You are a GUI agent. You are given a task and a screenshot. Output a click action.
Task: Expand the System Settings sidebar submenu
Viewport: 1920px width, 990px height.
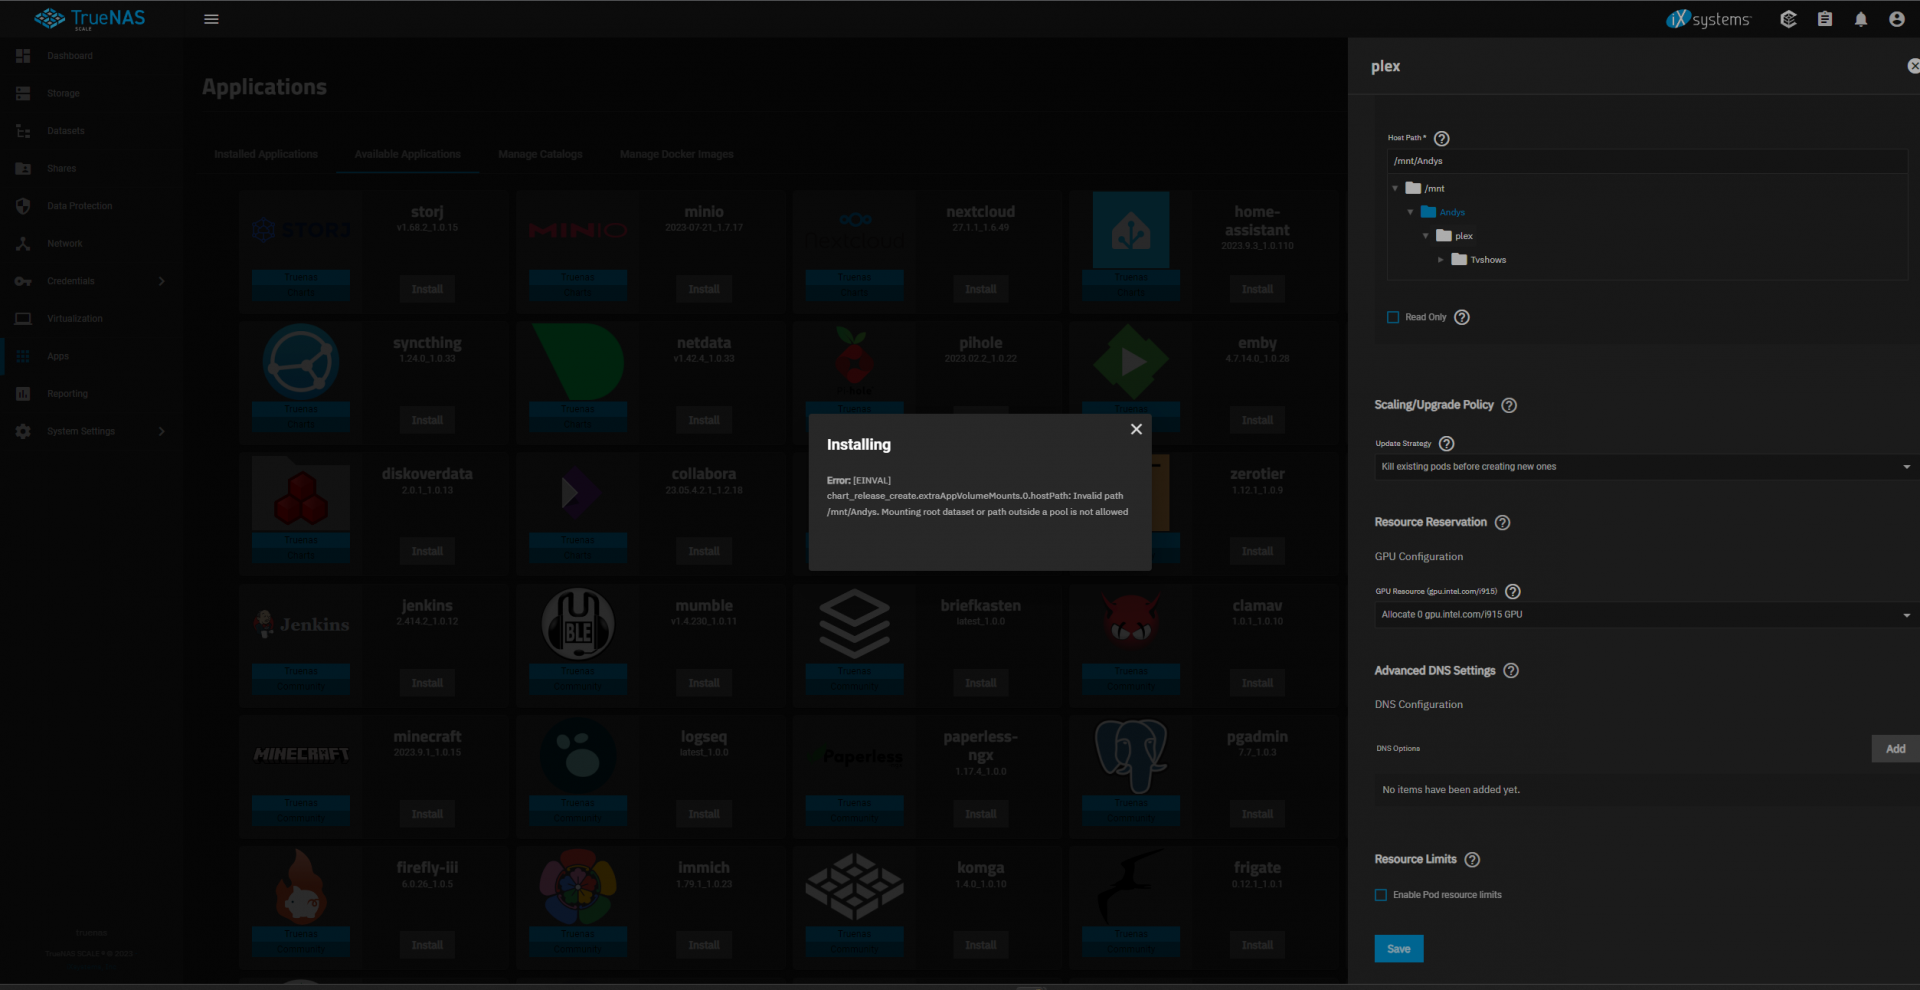(161, 431)
